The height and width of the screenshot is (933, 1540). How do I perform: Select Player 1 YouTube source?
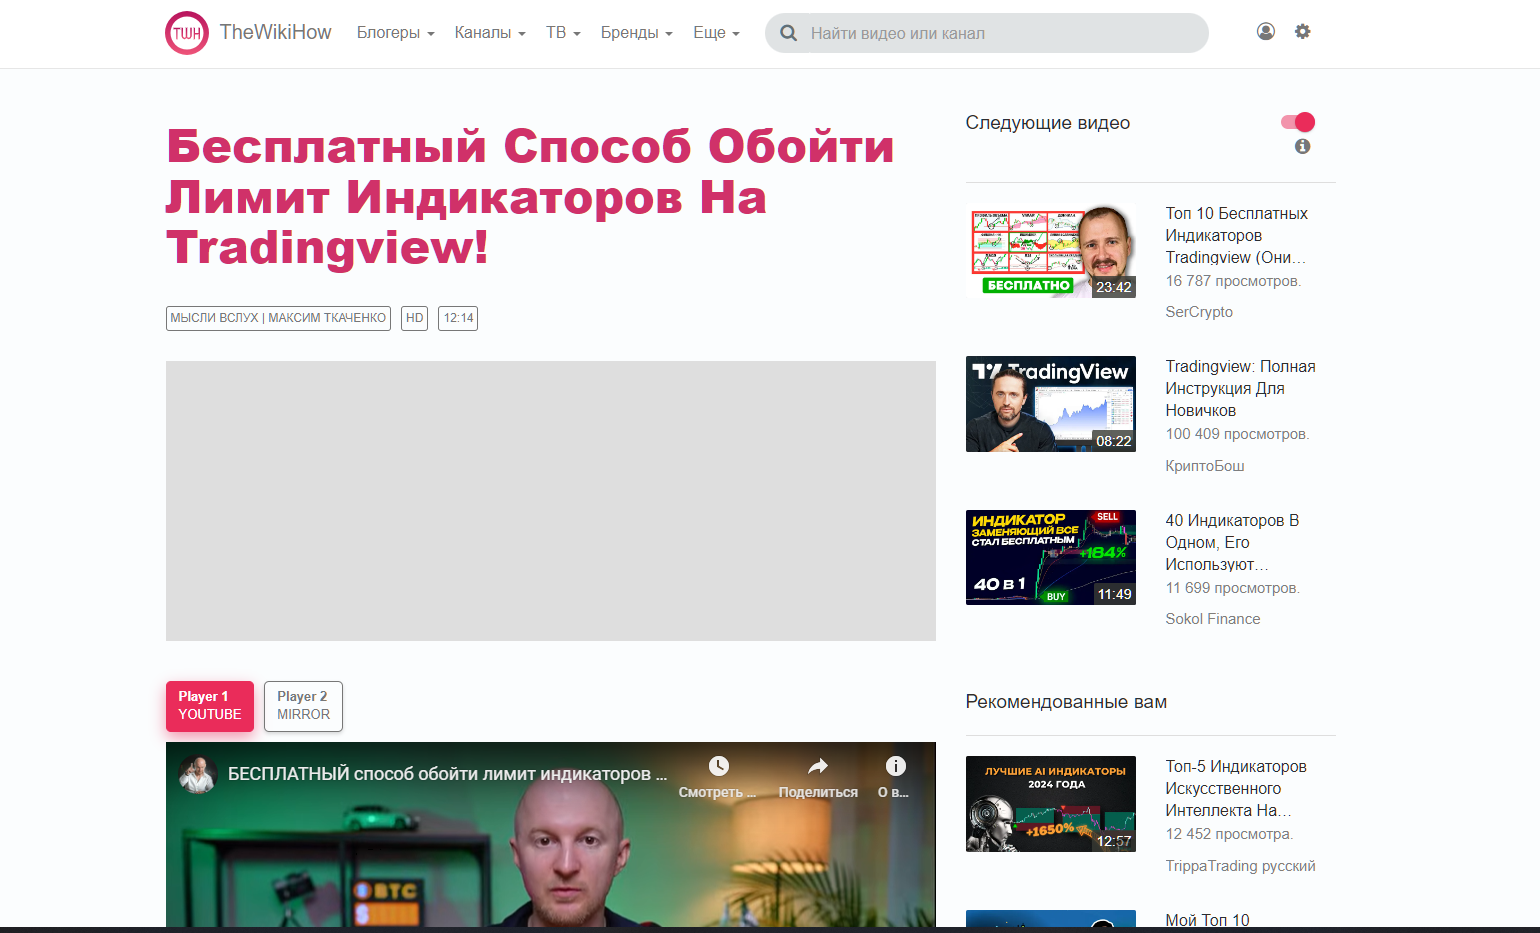point(210,706)
